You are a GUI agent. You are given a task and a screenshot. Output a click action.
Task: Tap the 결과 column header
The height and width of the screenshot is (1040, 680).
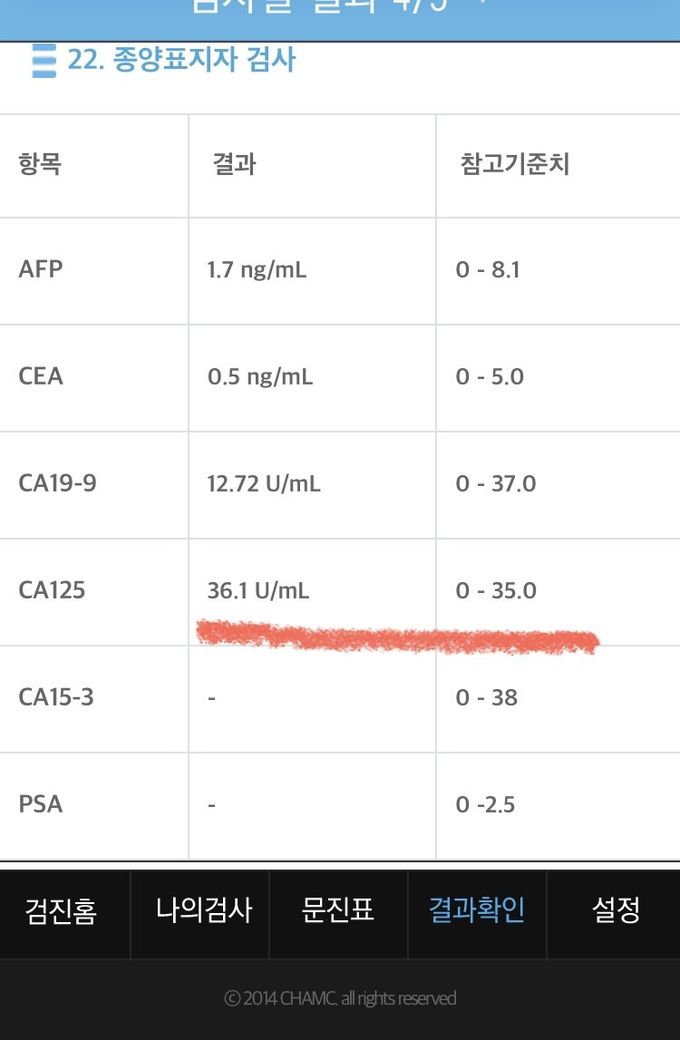(x=234, y=164)
